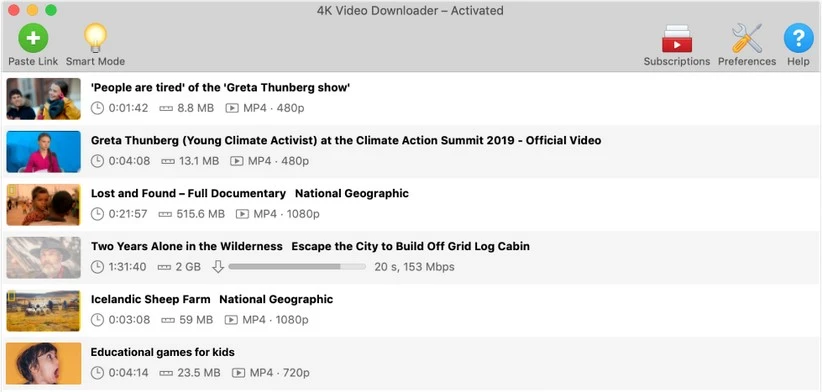The width and height of the screenshot is (822, 392).
Task: Click the MP4 play icon on Lost and Found
Action: pos(242,214)
